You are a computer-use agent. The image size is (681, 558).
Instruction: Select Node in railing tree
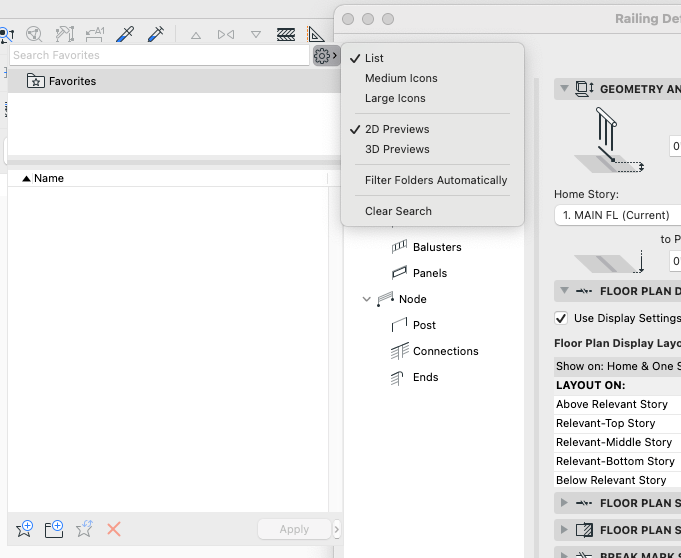[413, 299]
